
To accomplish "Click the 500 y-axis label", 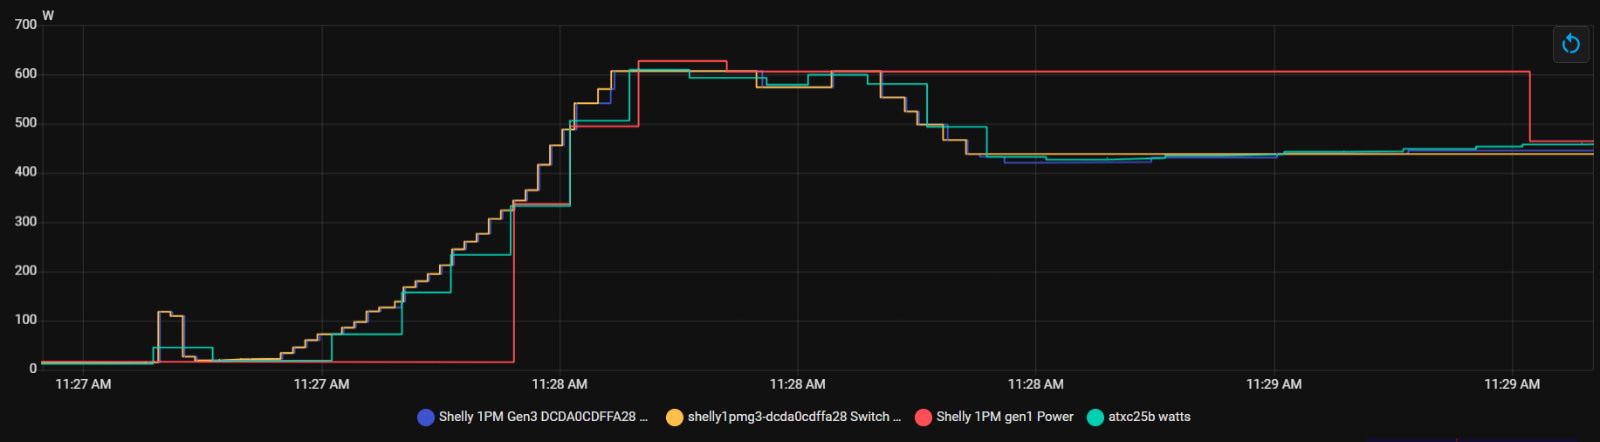I will coord(26,123).
